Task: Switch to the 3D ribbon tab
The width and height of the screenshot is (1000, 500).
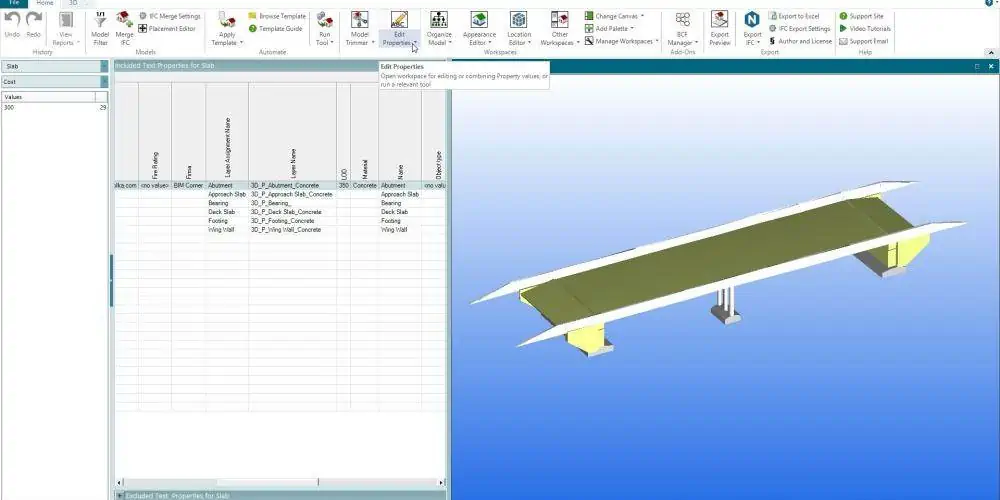Action: click(72, 4)
